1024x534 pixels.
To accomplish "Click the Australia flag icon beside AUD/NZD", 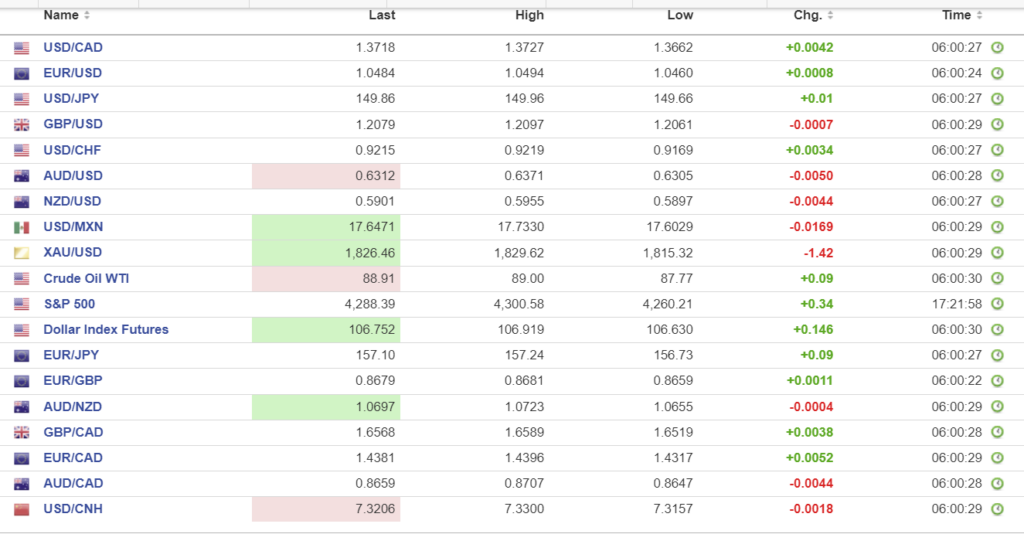I will [x=21, y=407].
